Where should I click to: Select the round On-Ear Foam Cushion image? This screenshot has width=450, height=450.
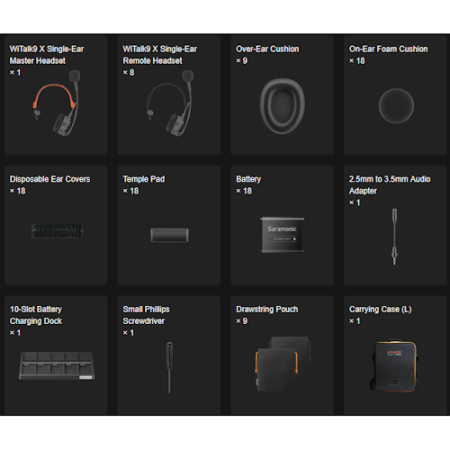click(x=396, y=106)
